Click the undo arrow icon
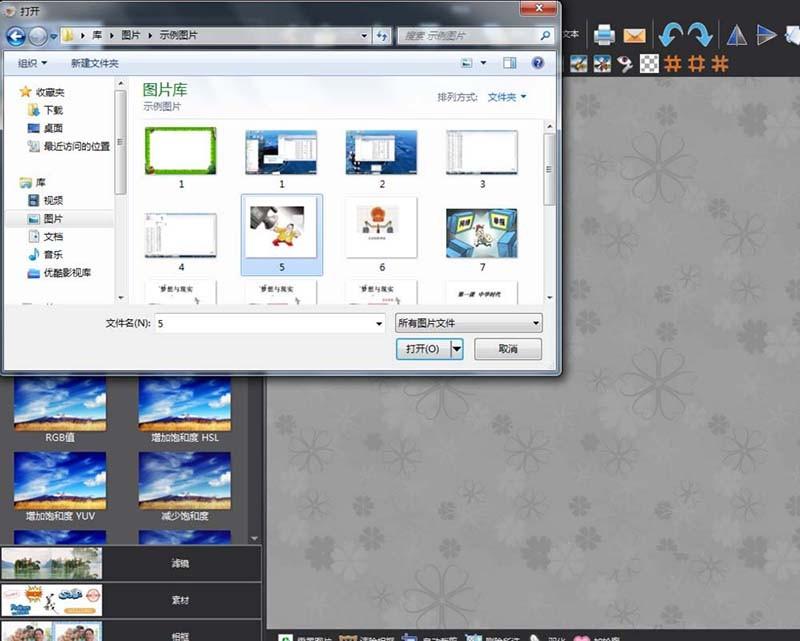Viewport: 800px width, 641px height. click(x=669, y=35)
